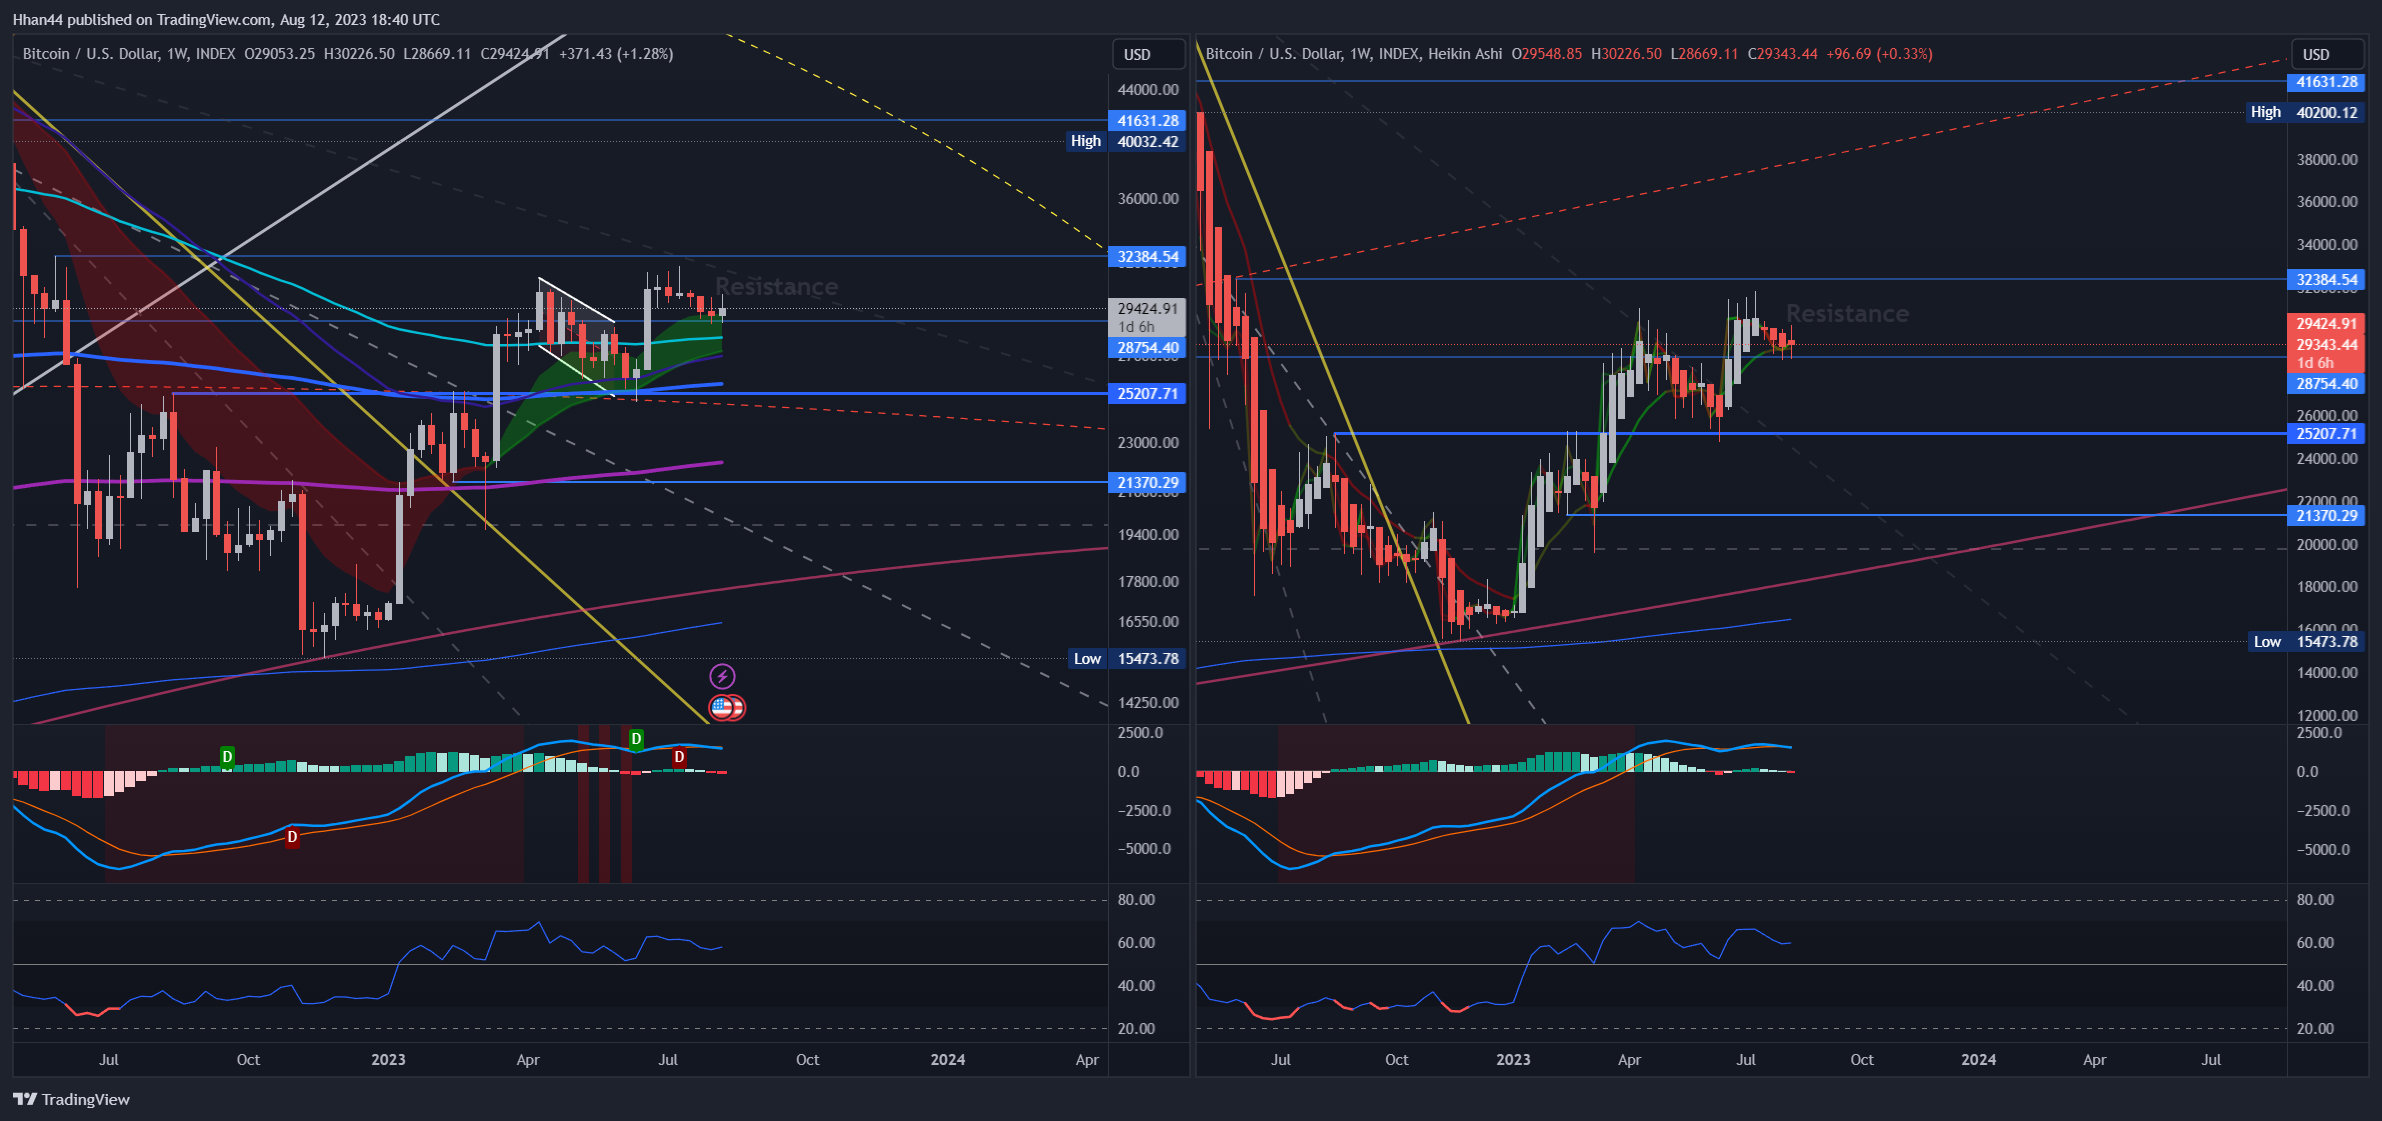Select 21370.29 level label on candlestick chart
2382x1121 pixels.
click(1147, 483)
